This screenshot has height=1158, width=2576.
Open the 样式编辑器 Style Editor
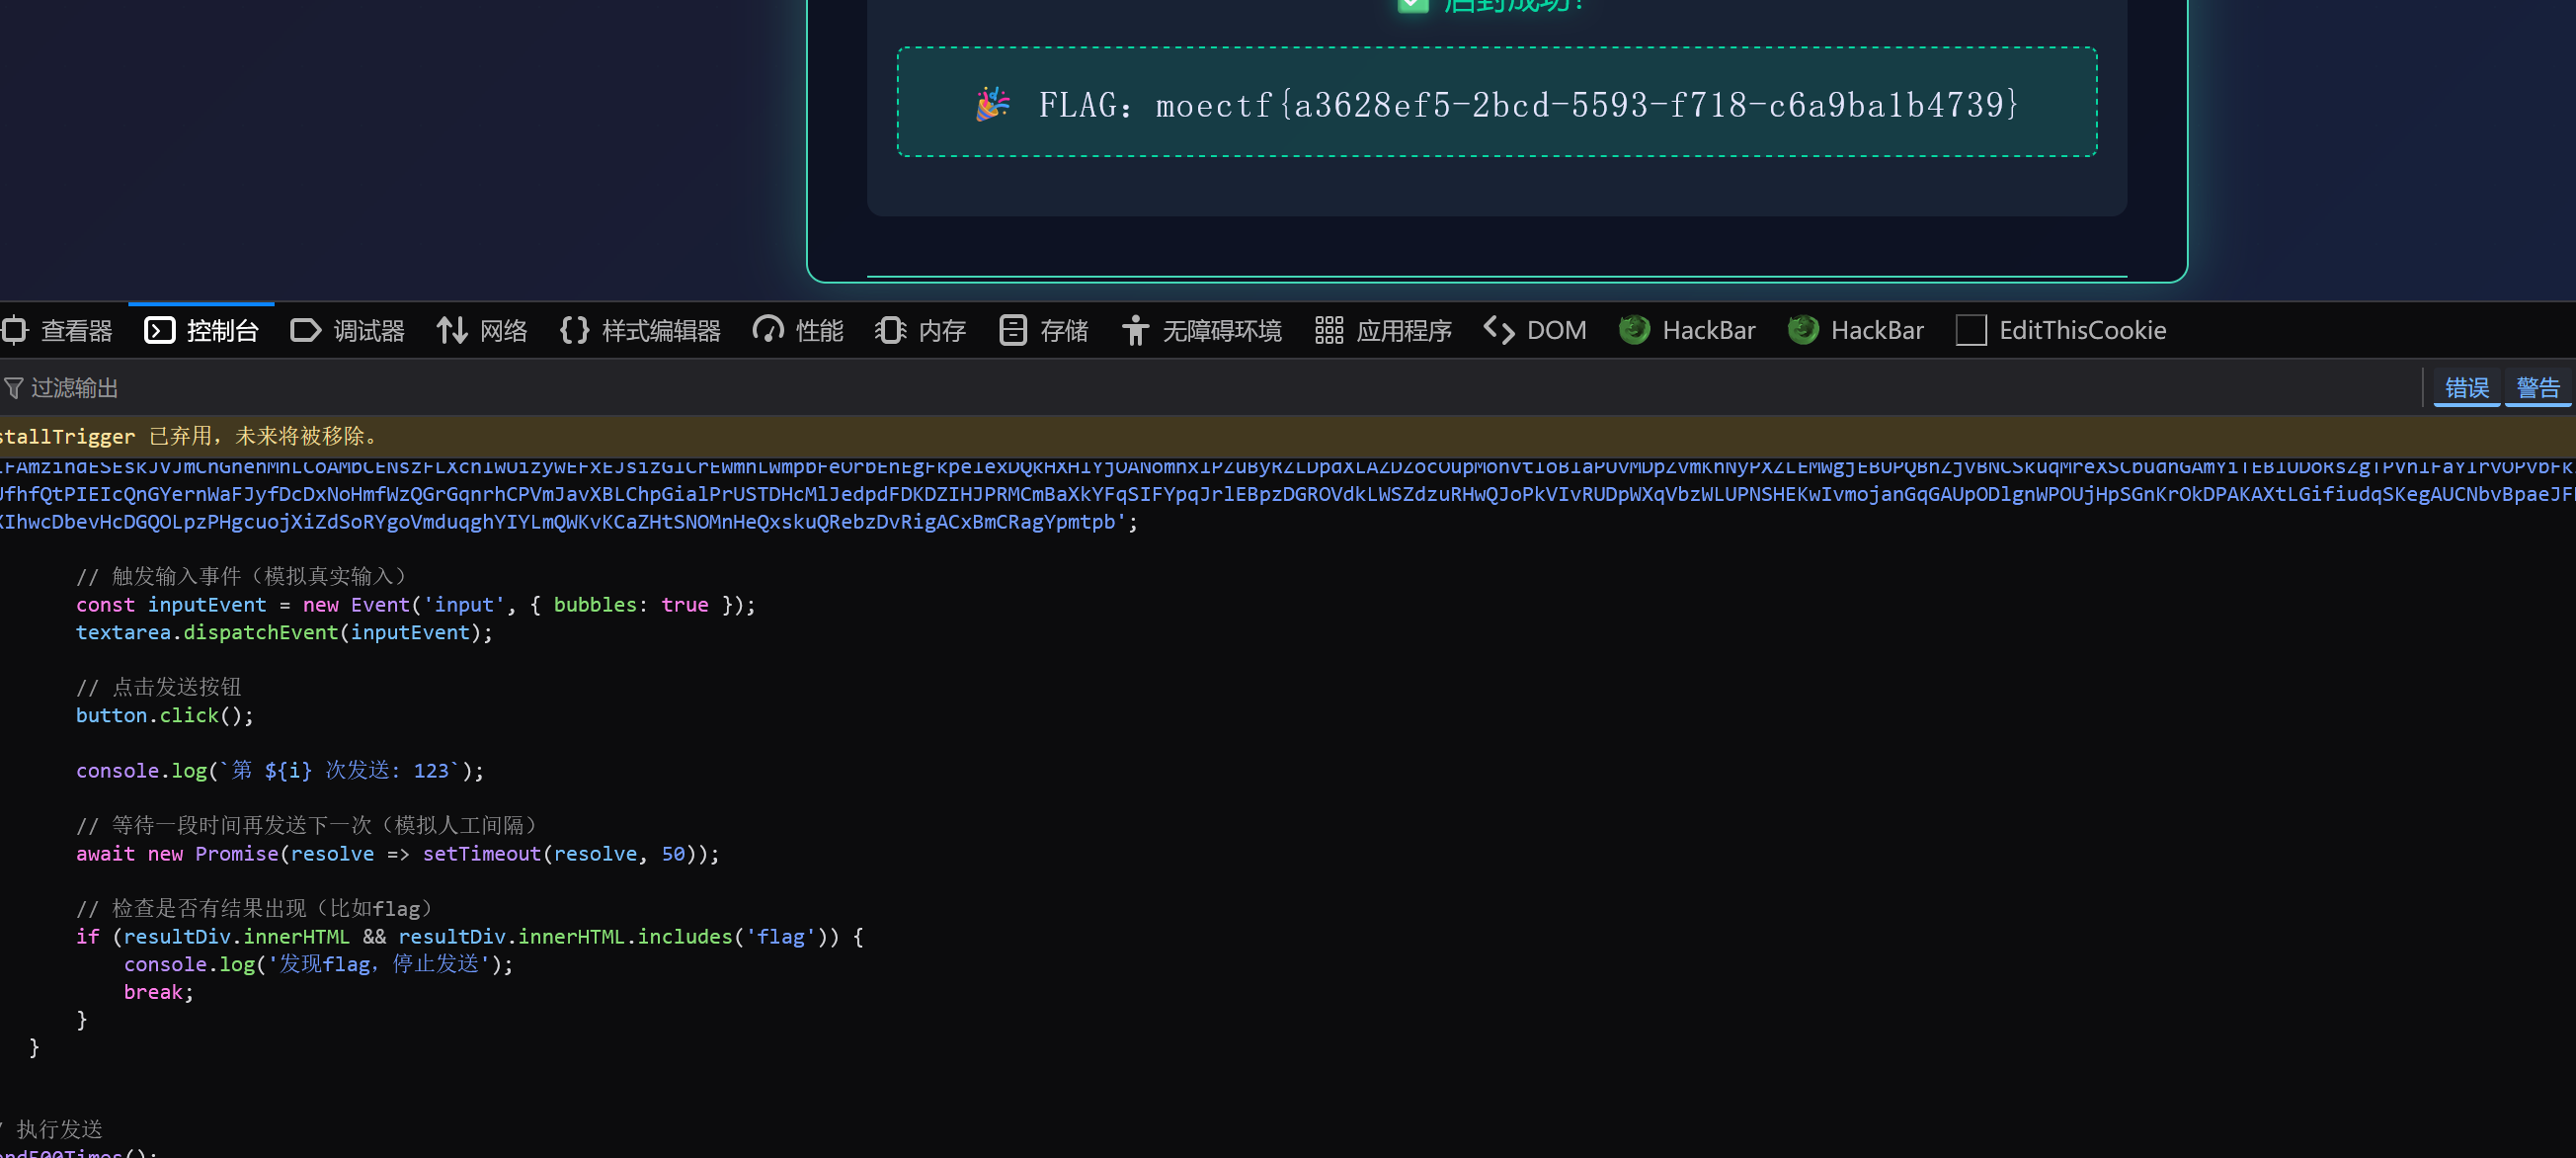click(639, 330)
